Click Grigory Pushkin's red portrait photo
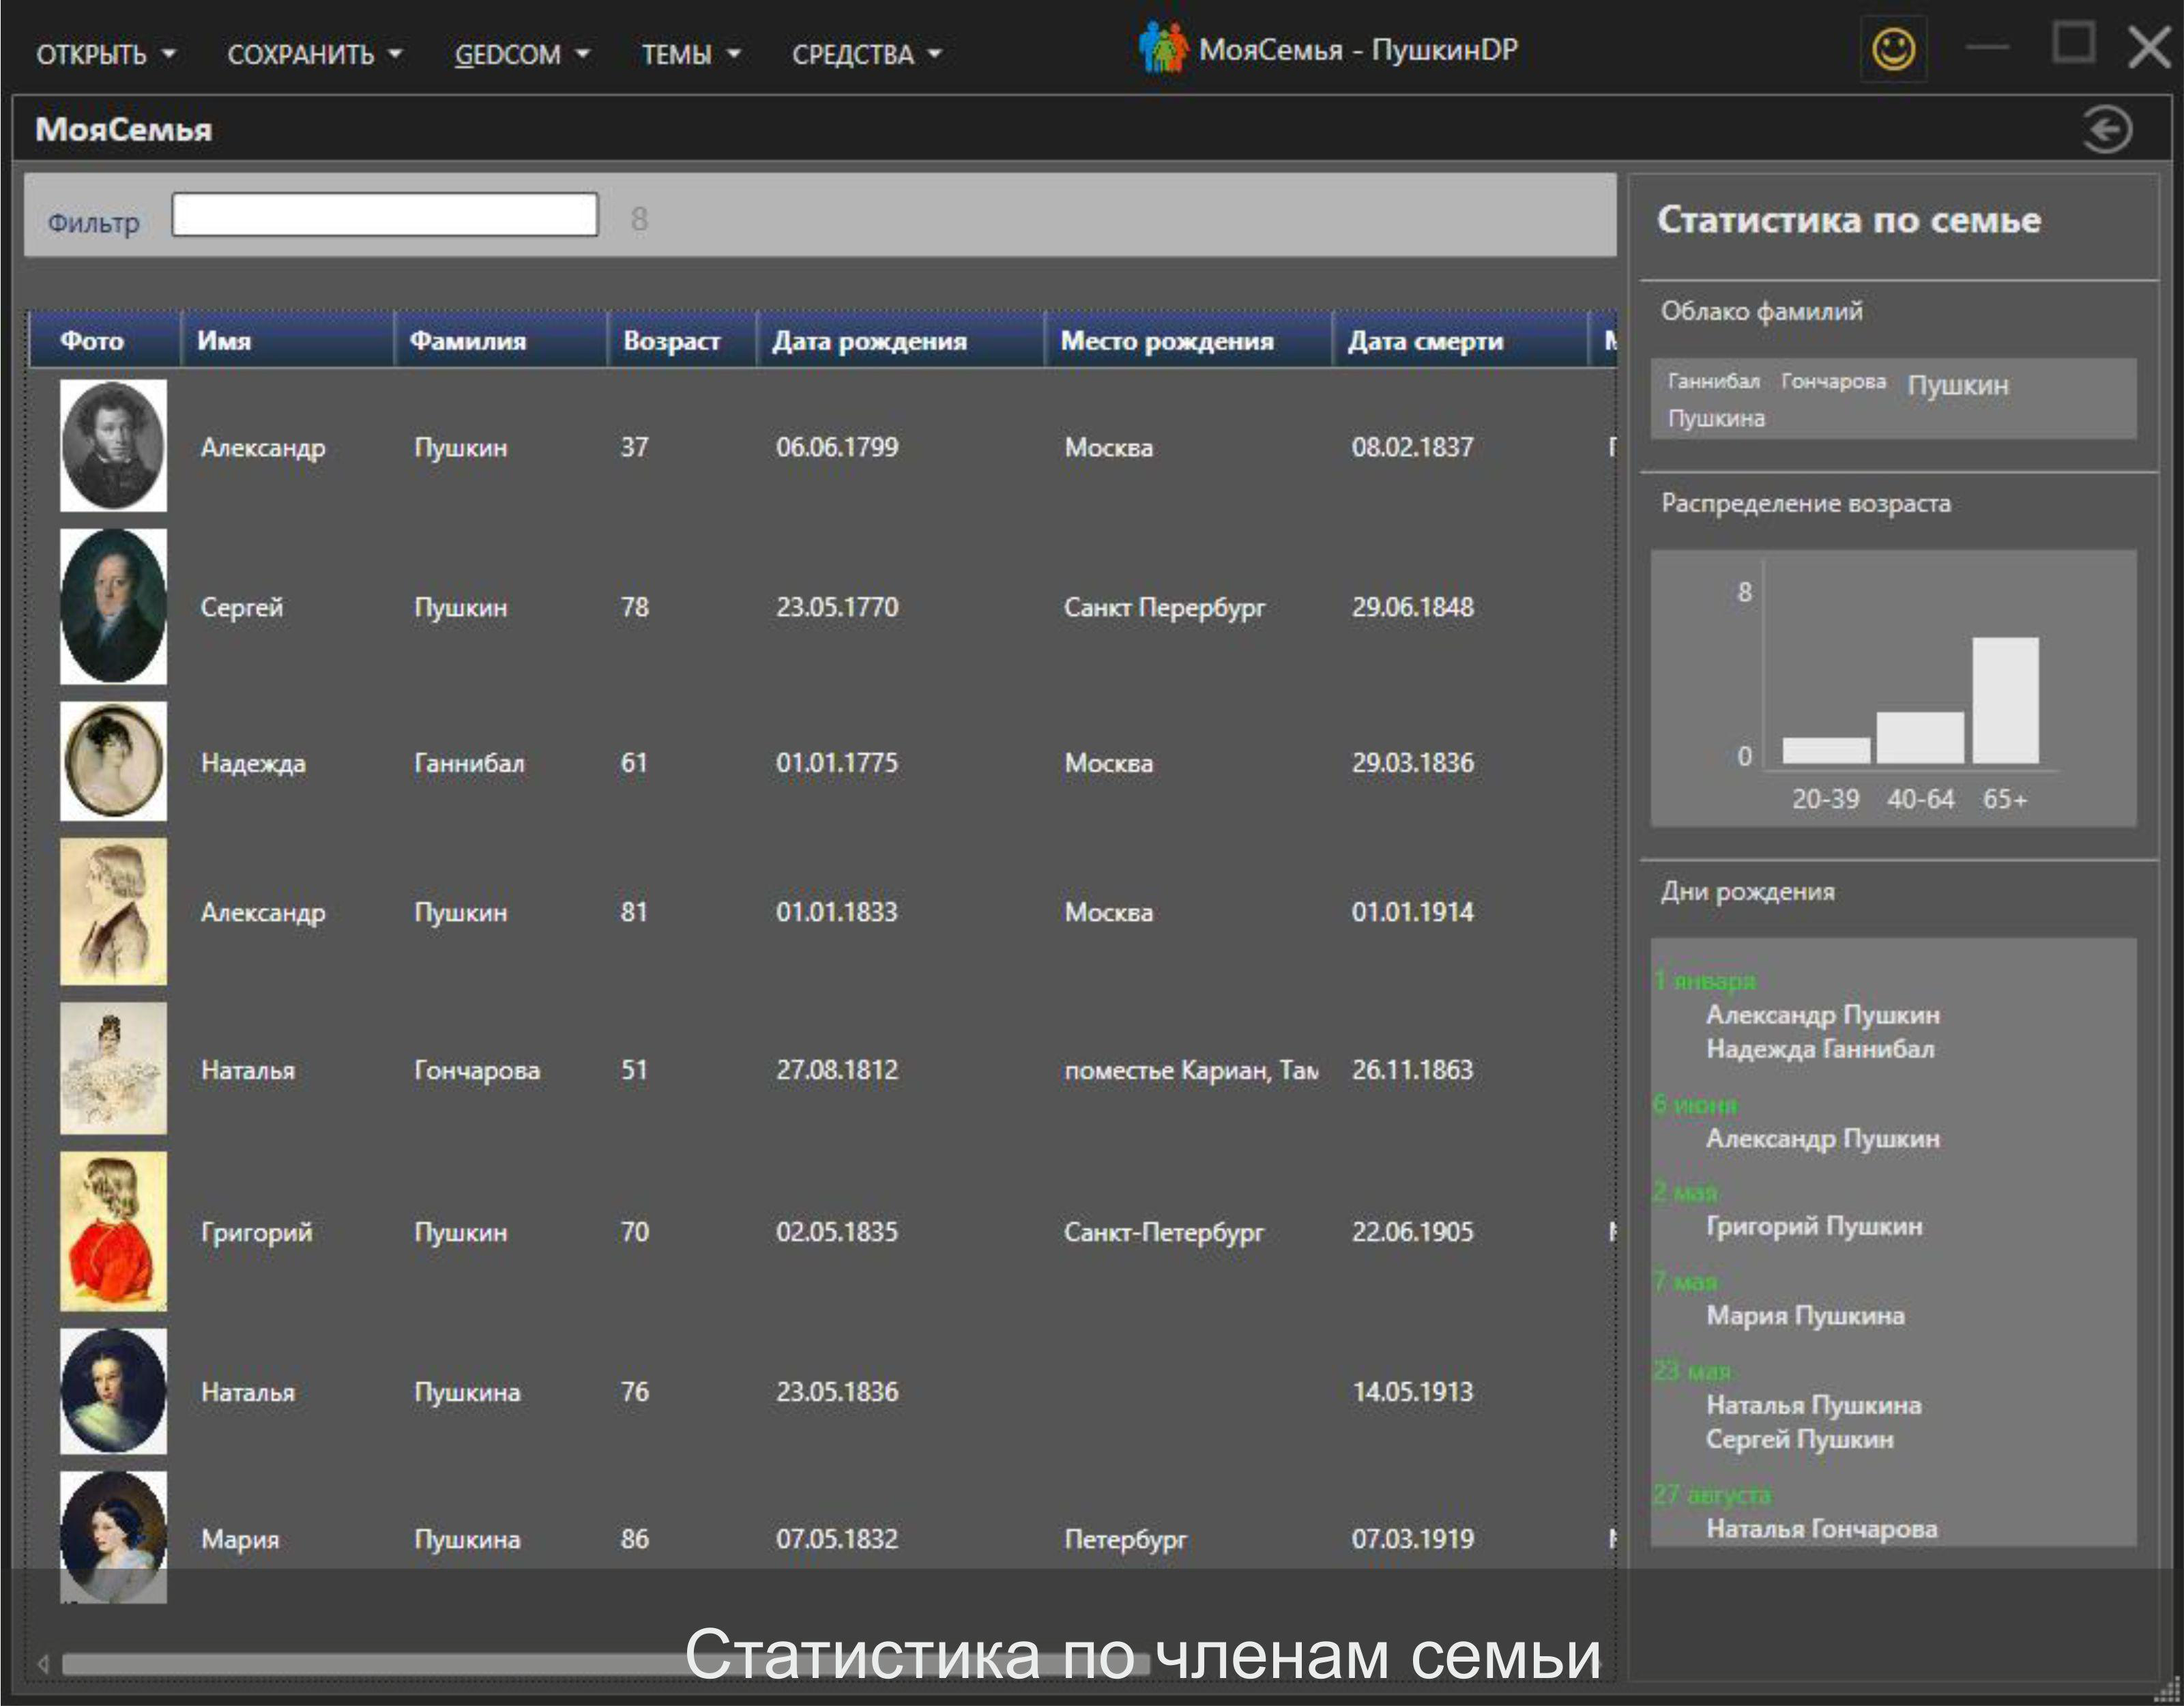The width and height of the screenshot is (2184, 1706). pos(113,1230)
